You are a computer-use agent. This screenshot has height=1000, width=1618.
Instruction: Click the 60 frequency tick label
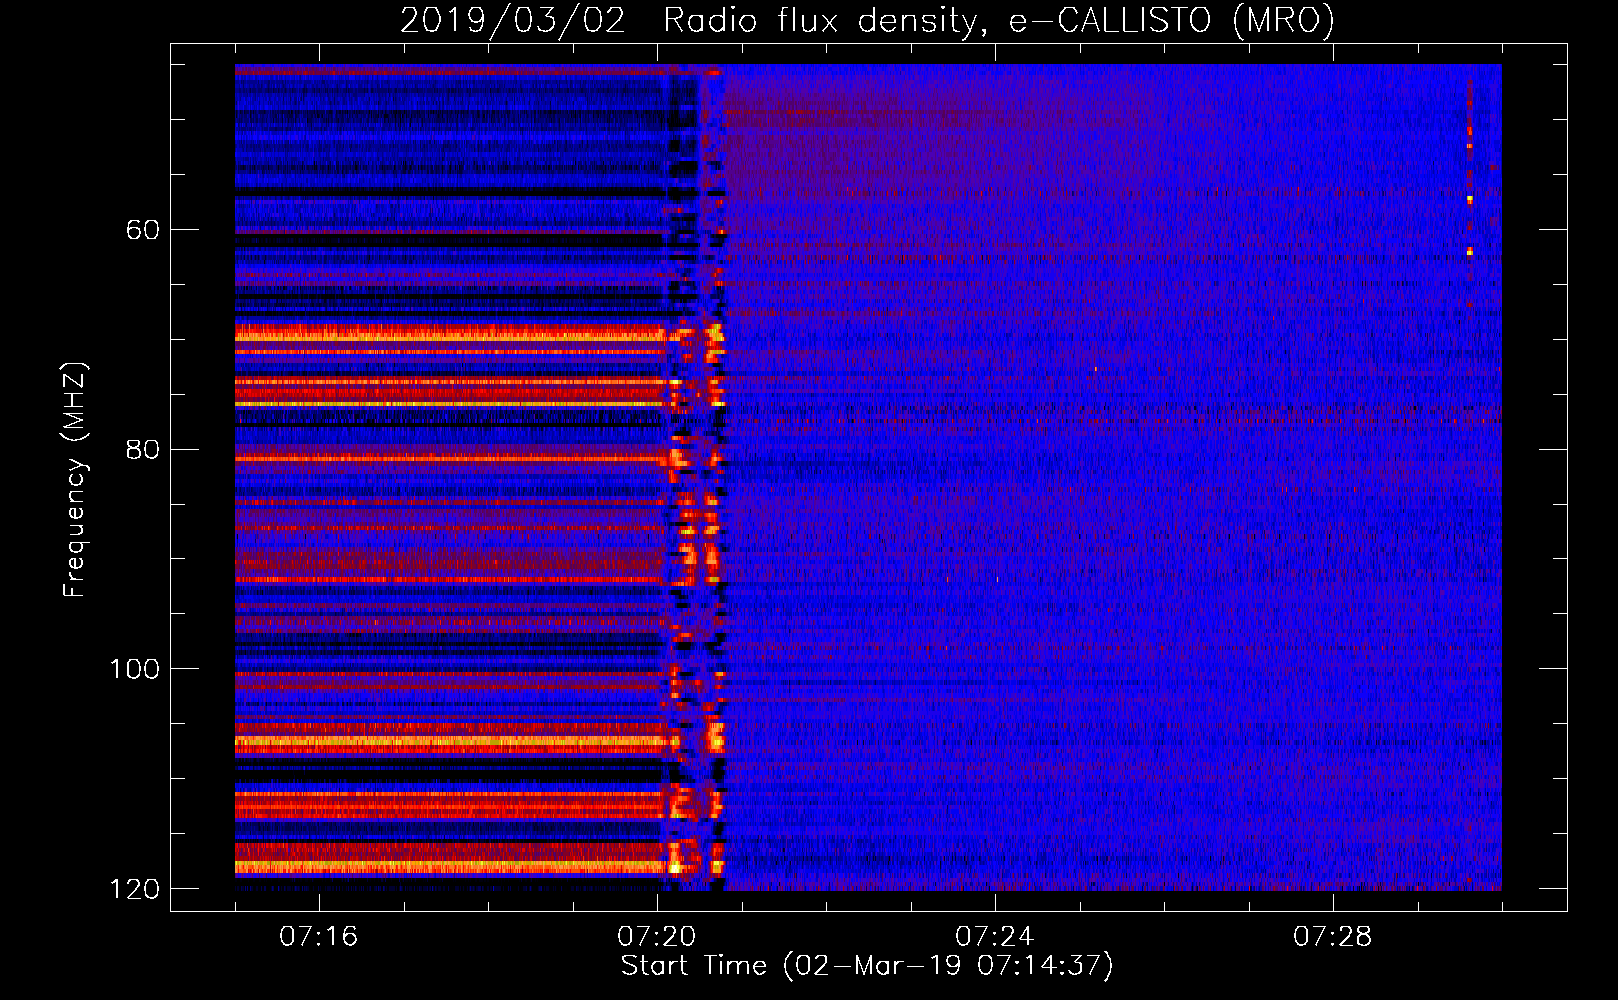pos(142,230)
